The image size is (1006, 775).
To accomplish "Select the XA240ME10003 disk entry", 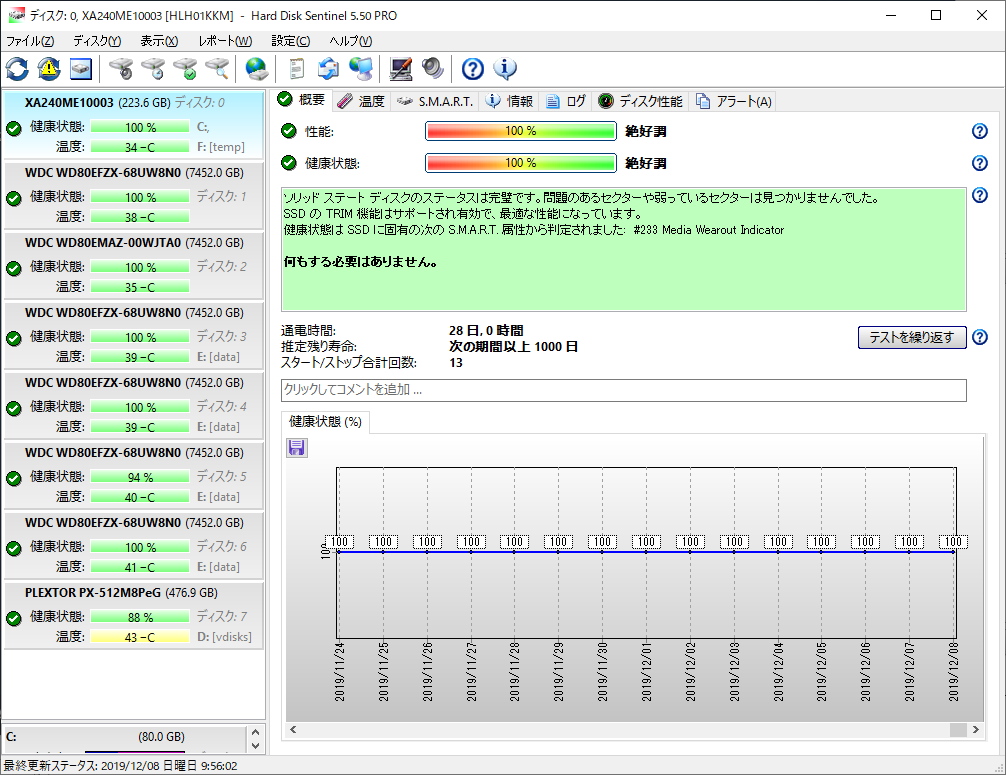I will point(134,125).
